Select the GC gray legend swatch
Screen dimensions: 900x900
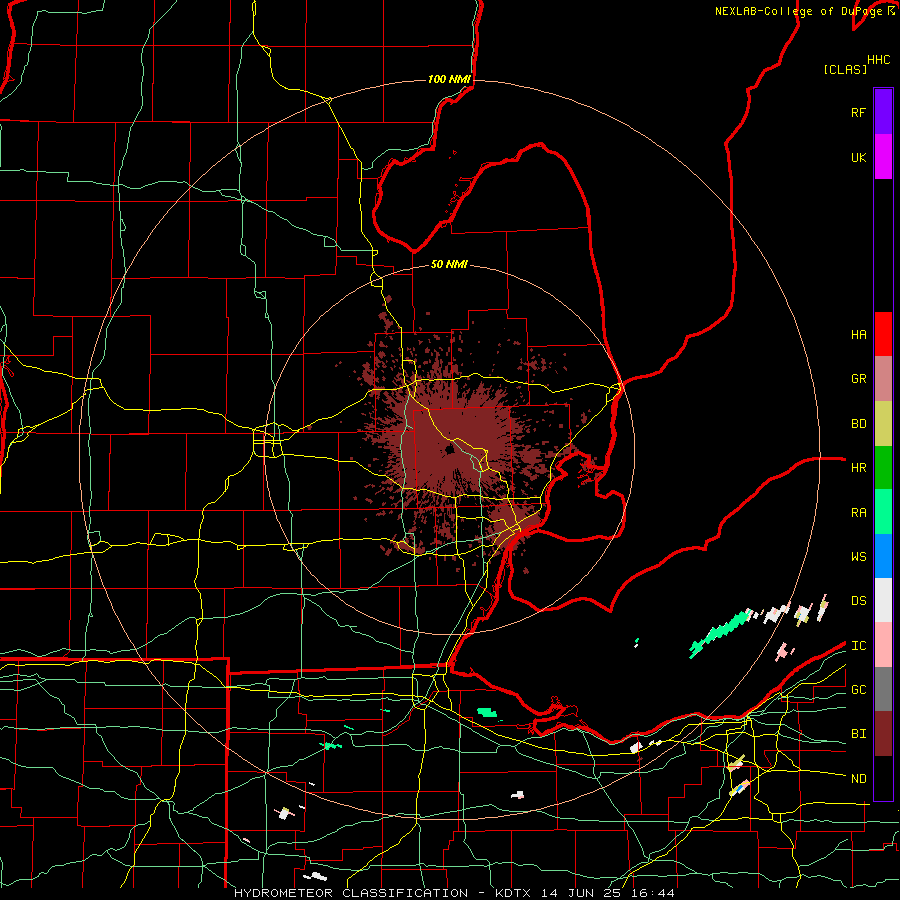point(883,689)
